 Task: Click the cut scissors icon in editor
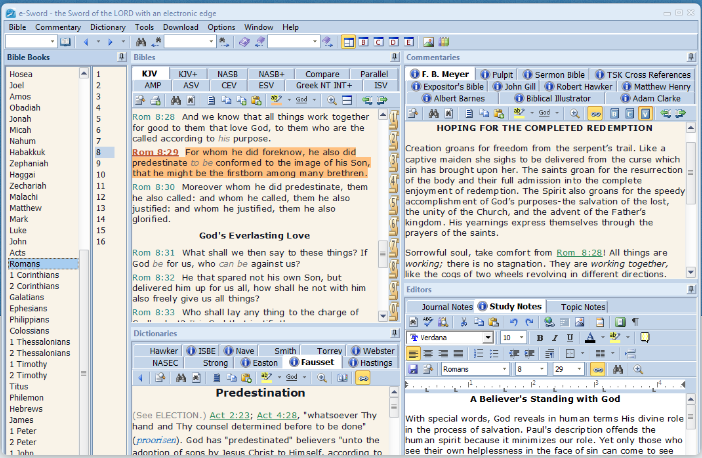[x=464, y=322]
